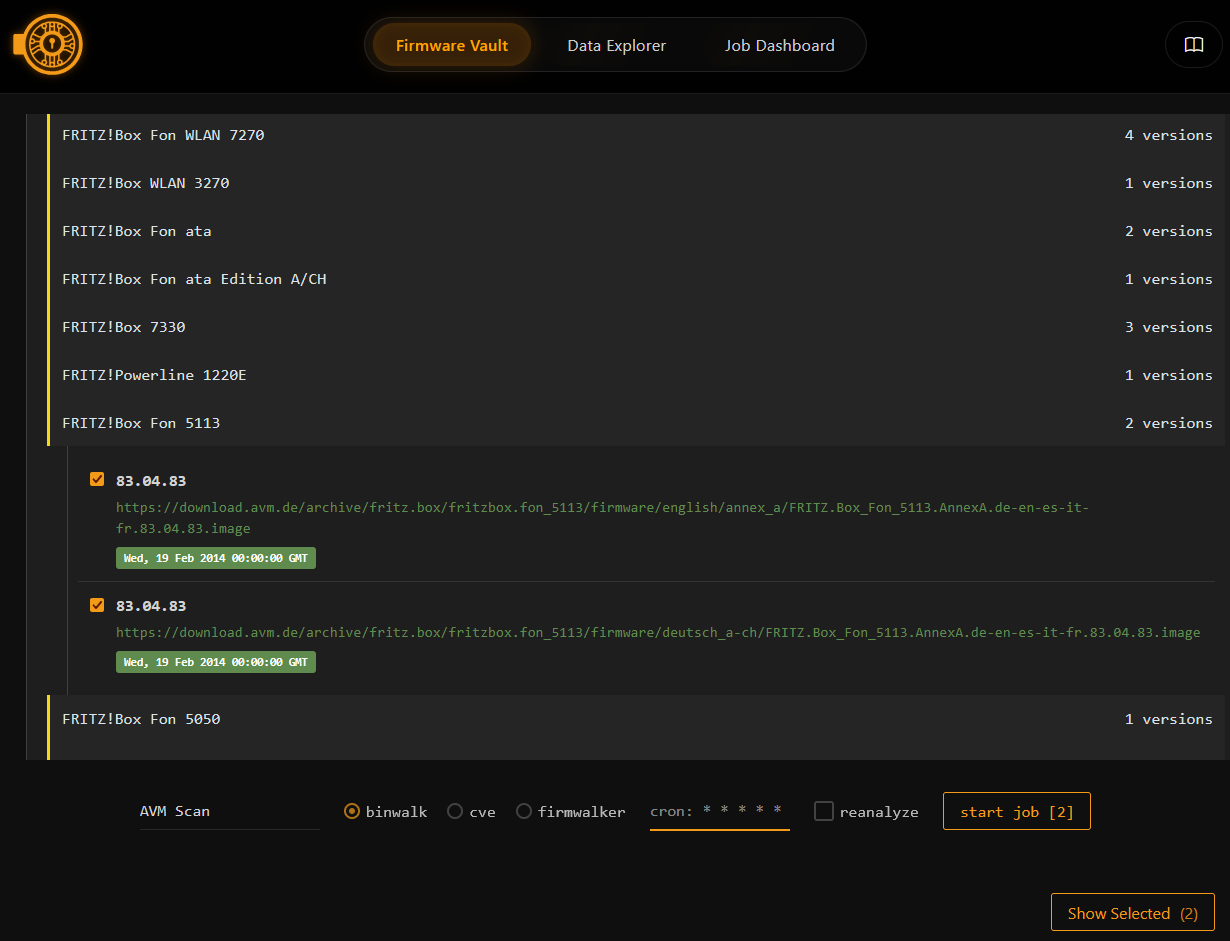Click the date badge under the english annex_a link
This screenshot has height=941, width=1230.
pyautogui.click(x=216, y=558)
